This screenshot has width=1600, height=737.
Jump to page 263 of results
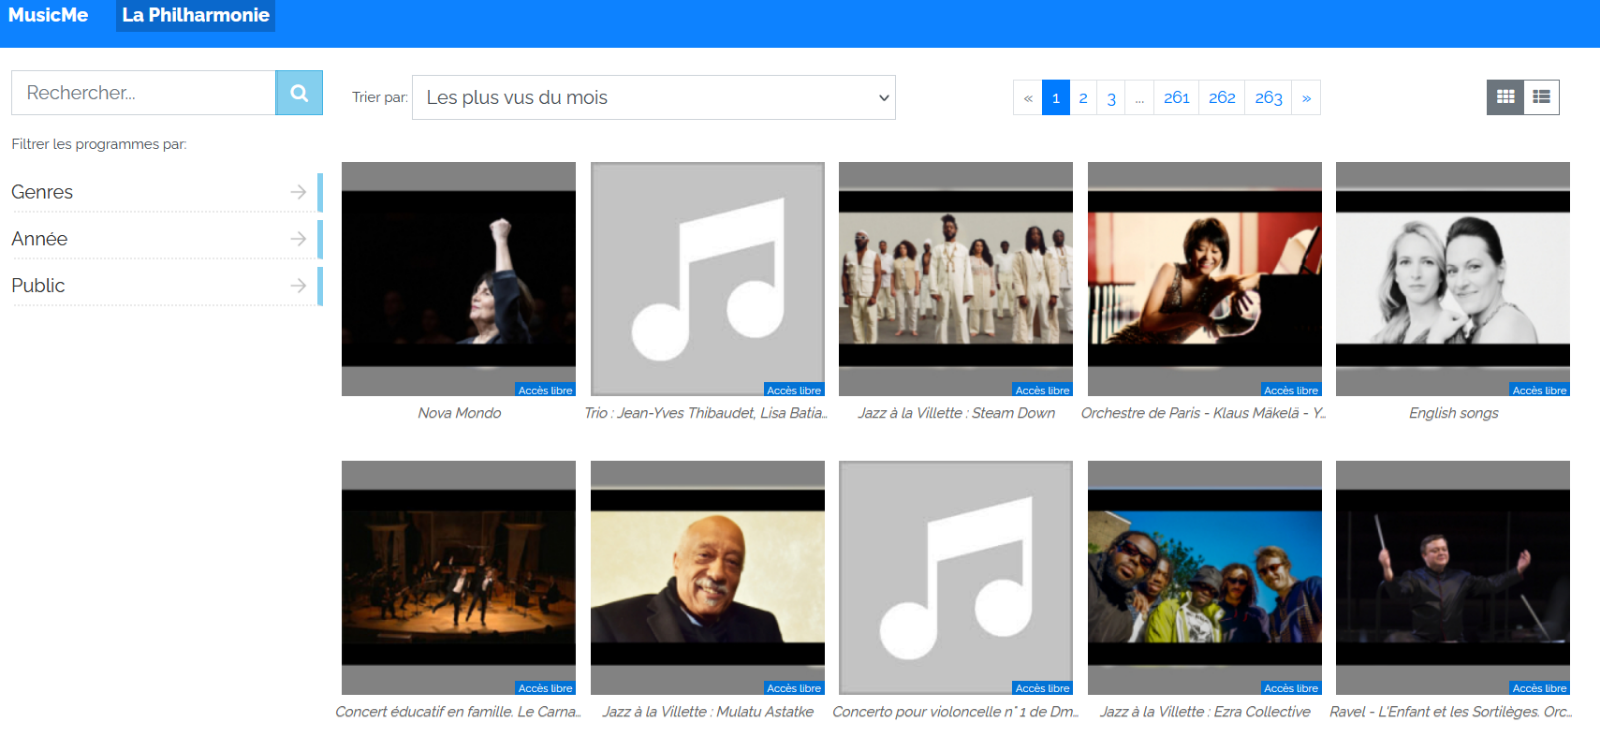tap(1268, 98)
